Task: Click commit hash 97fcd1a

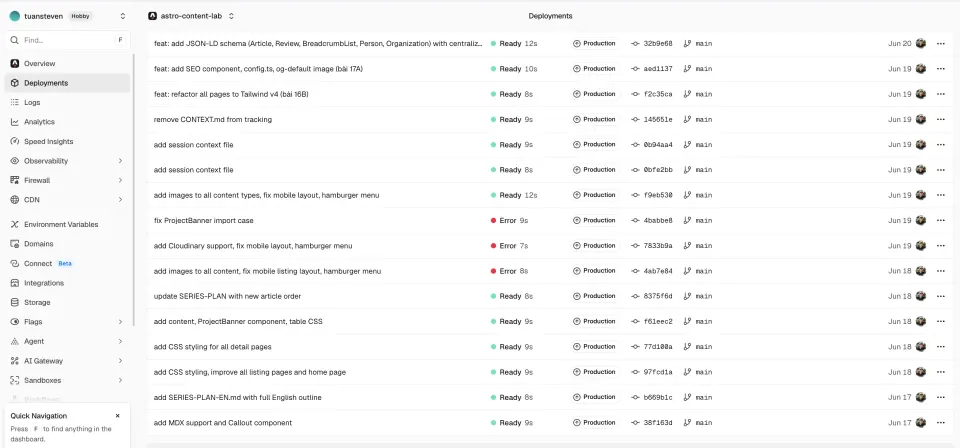Action: [x=658, y=372]
